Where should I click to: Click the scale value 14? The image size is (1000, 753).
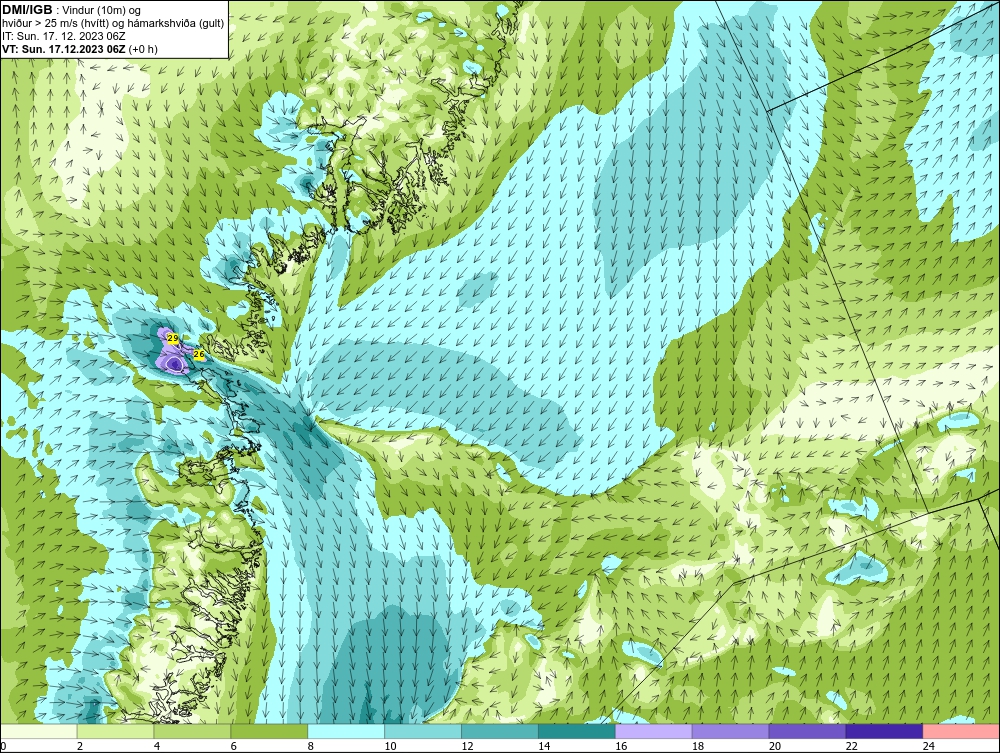point(544,746)
